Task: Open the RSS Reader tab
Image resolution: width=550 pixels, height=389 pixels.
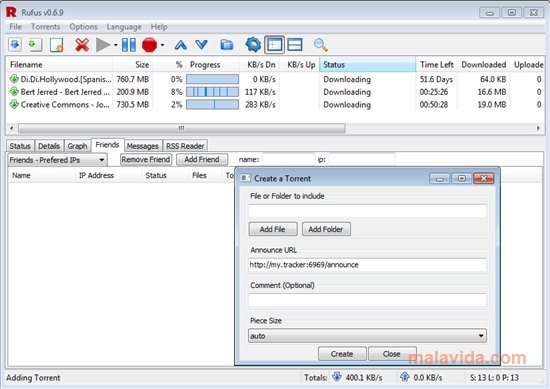Action: pos(185,146)
